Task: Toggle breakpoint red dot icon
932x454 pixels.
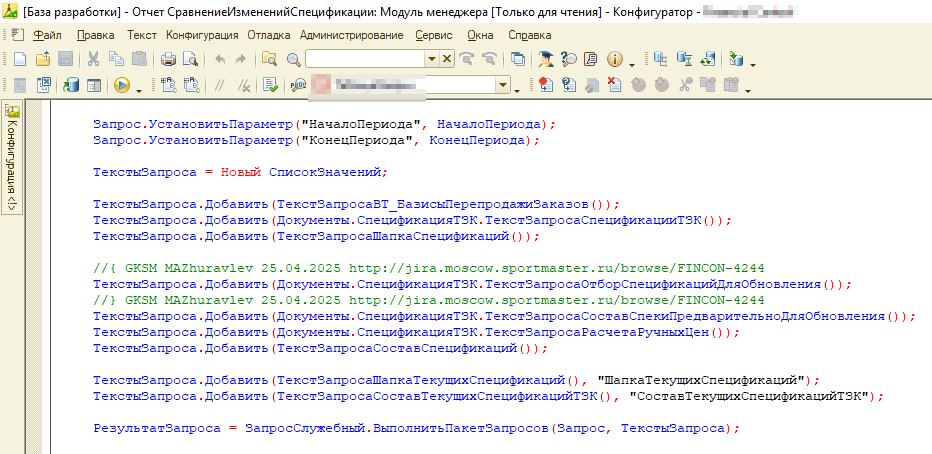Action: (x=546, y=85)
